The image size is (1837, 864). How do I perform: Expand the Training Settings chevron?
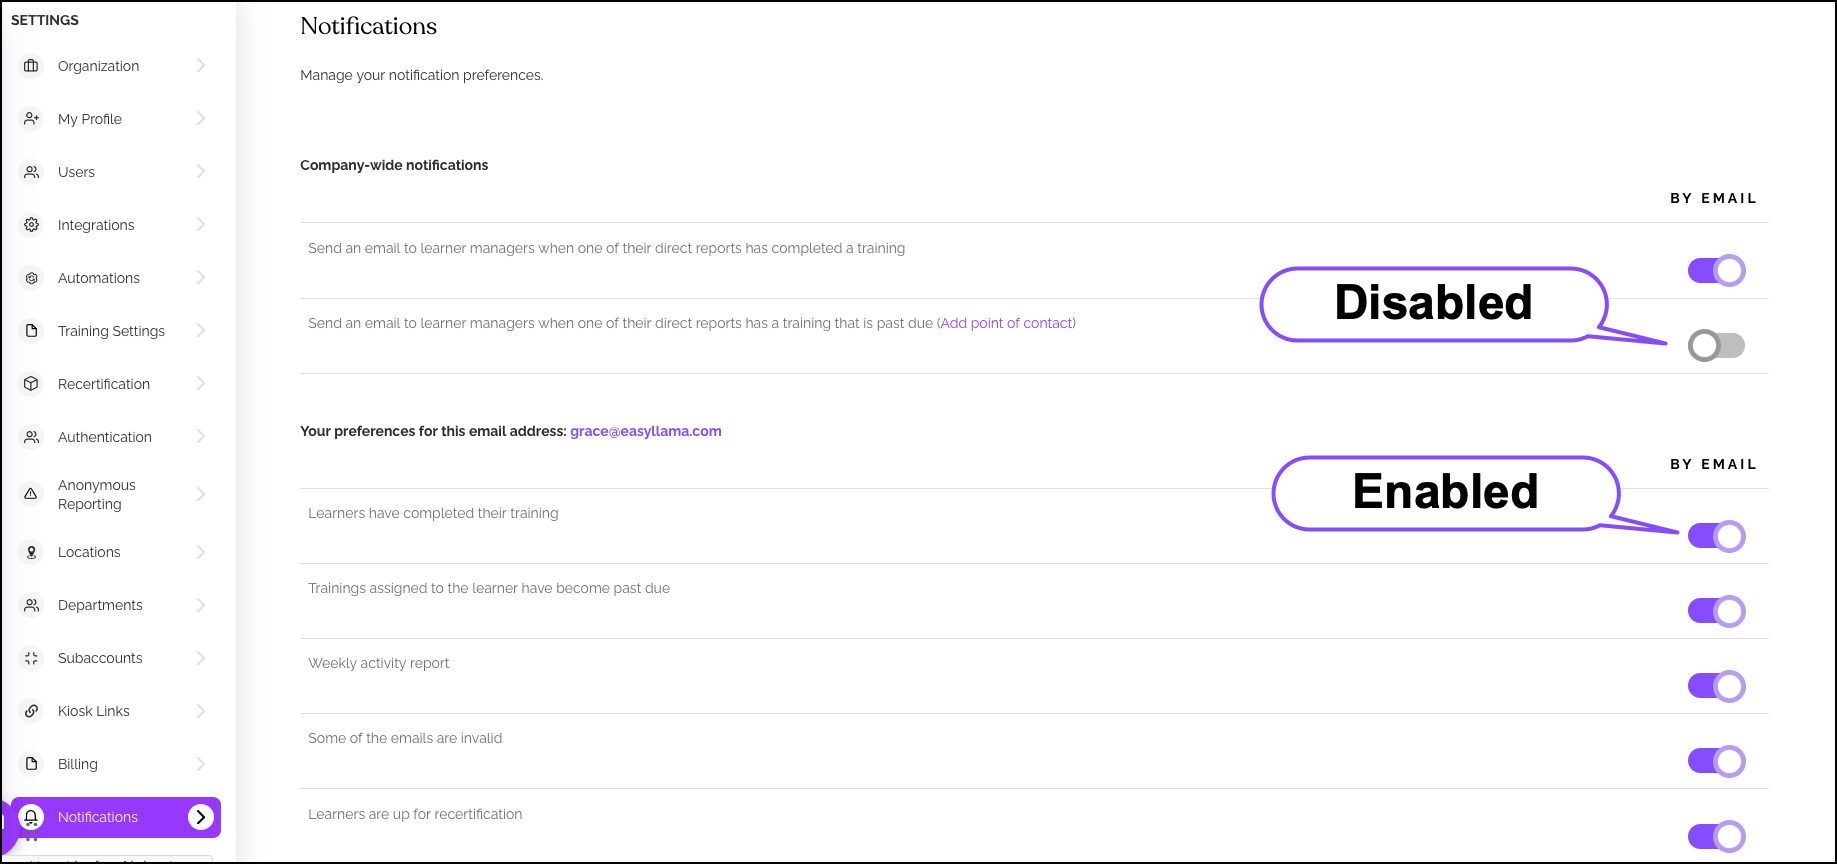click(x=201, y=331)
